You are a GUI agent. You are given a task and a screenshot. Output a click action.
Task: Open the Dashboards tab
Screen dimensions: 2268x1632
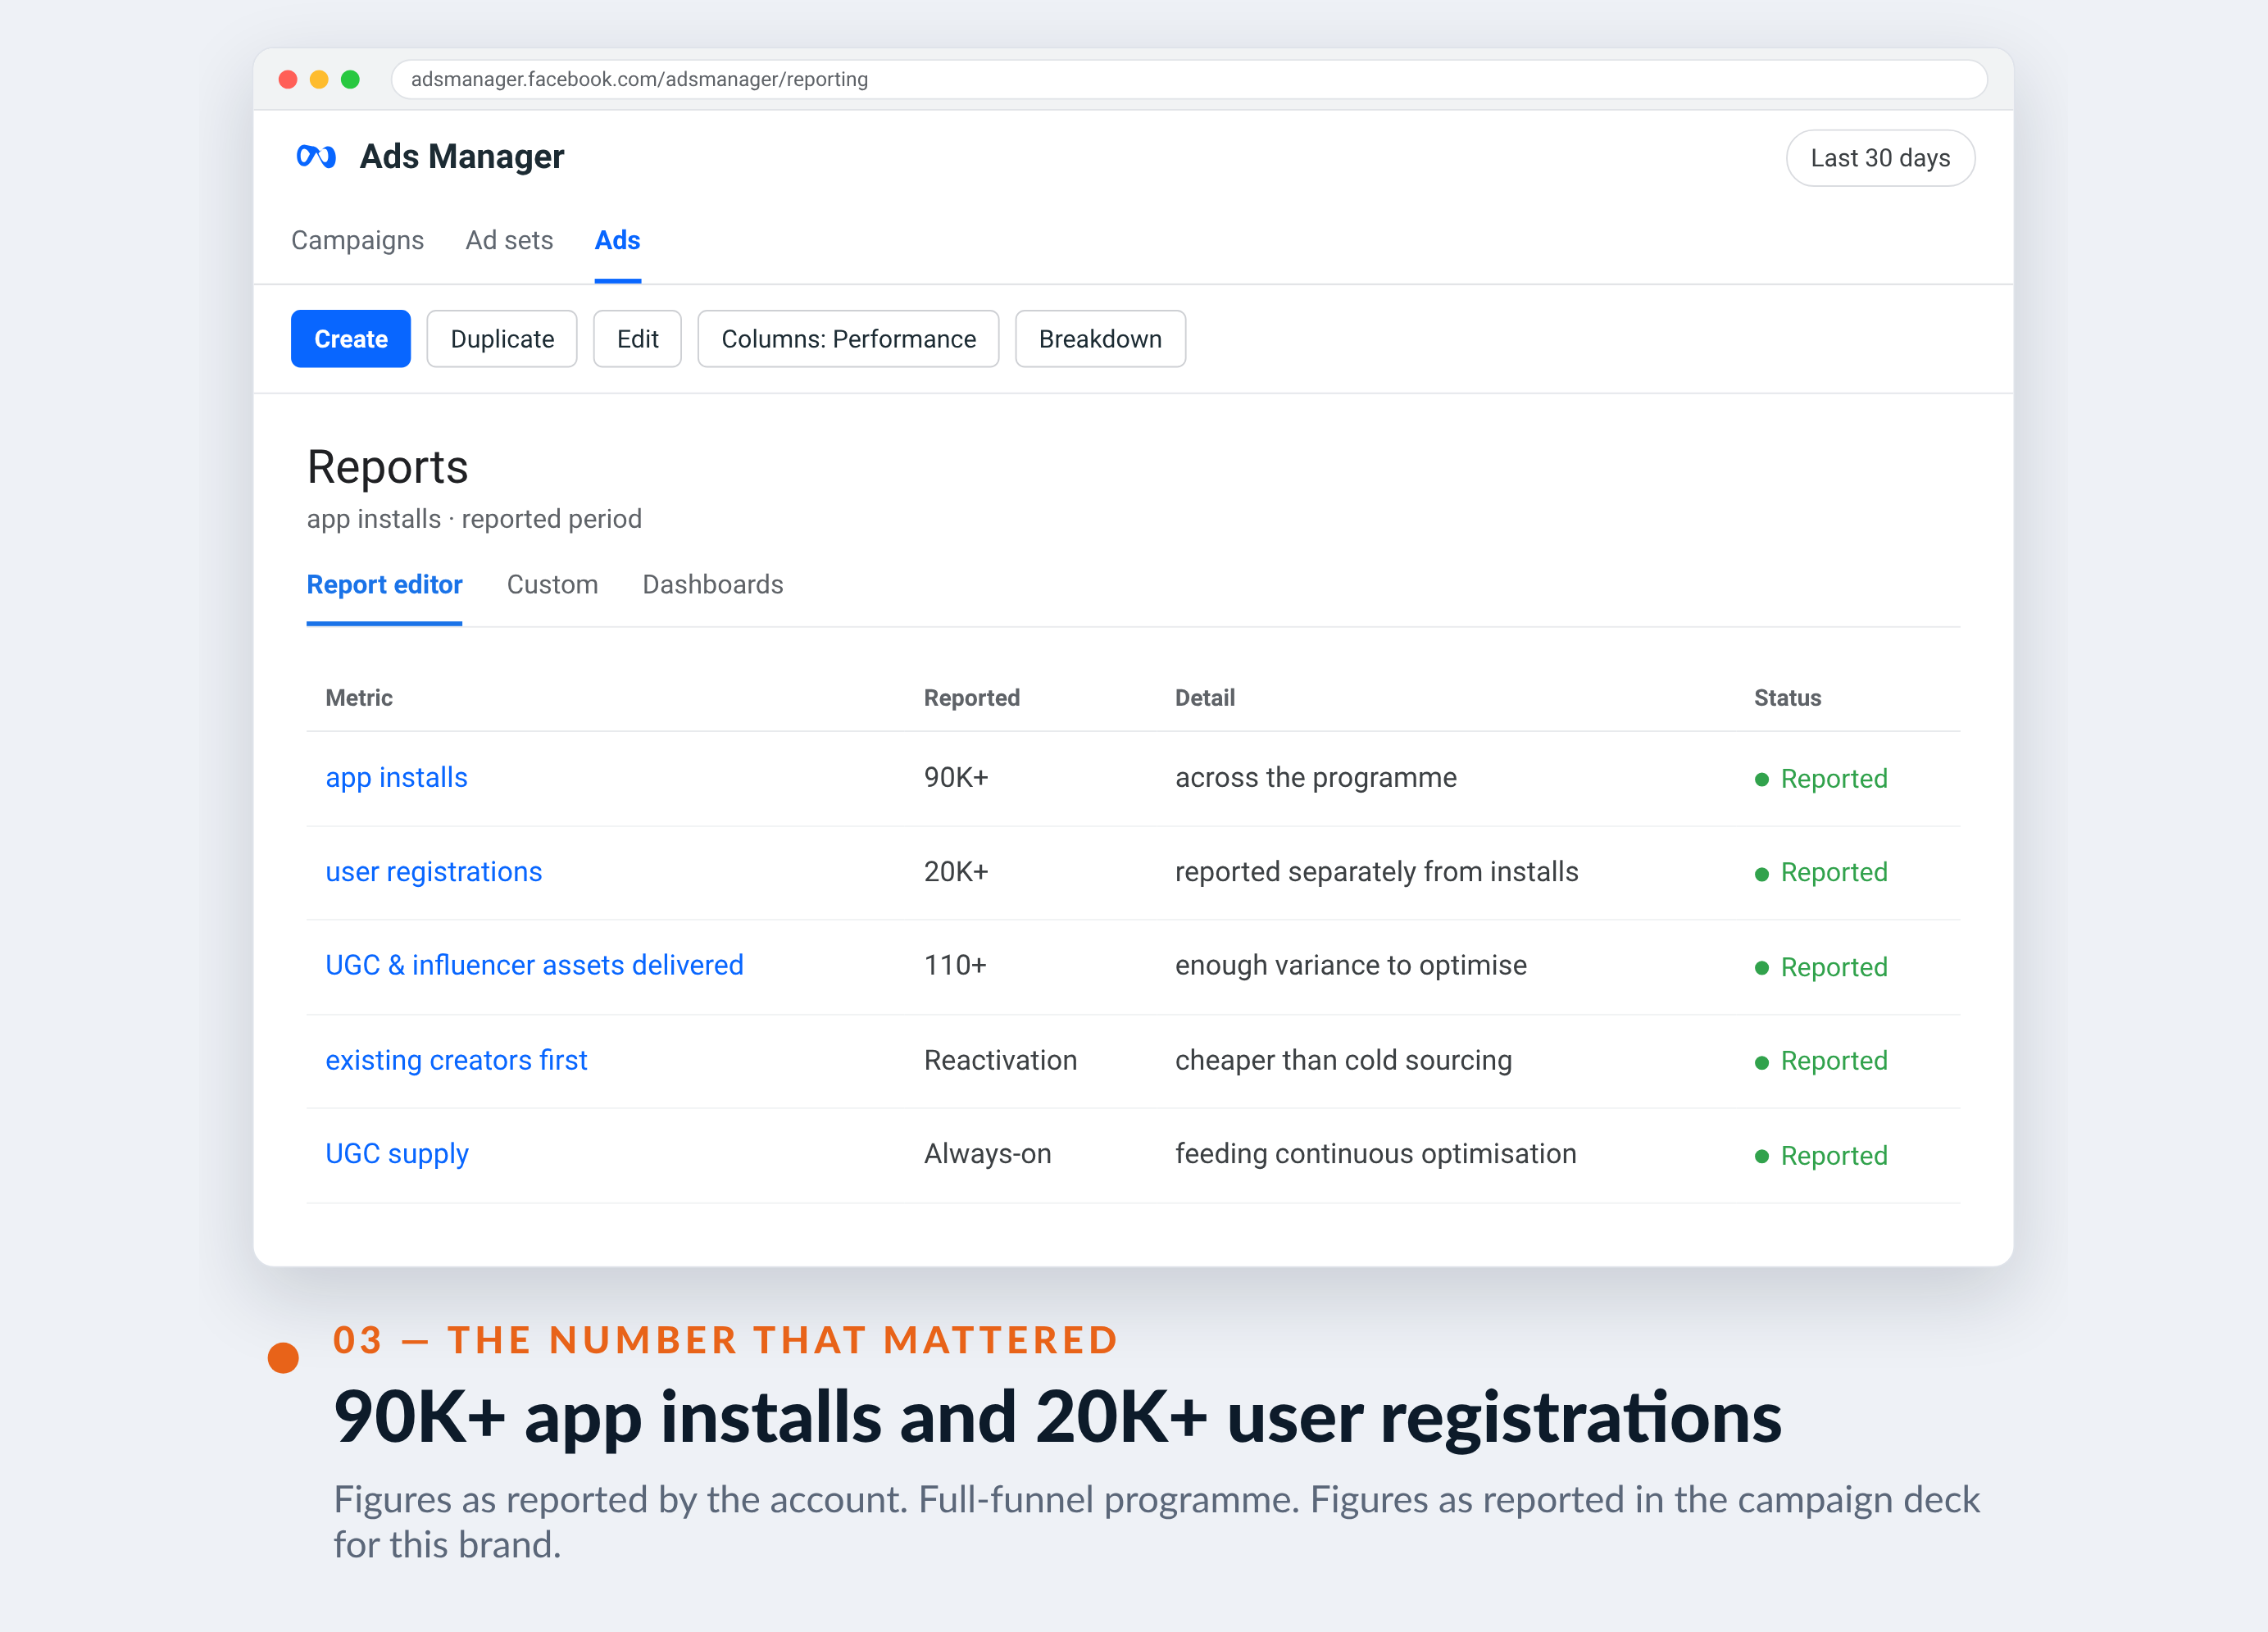(712, 584)
